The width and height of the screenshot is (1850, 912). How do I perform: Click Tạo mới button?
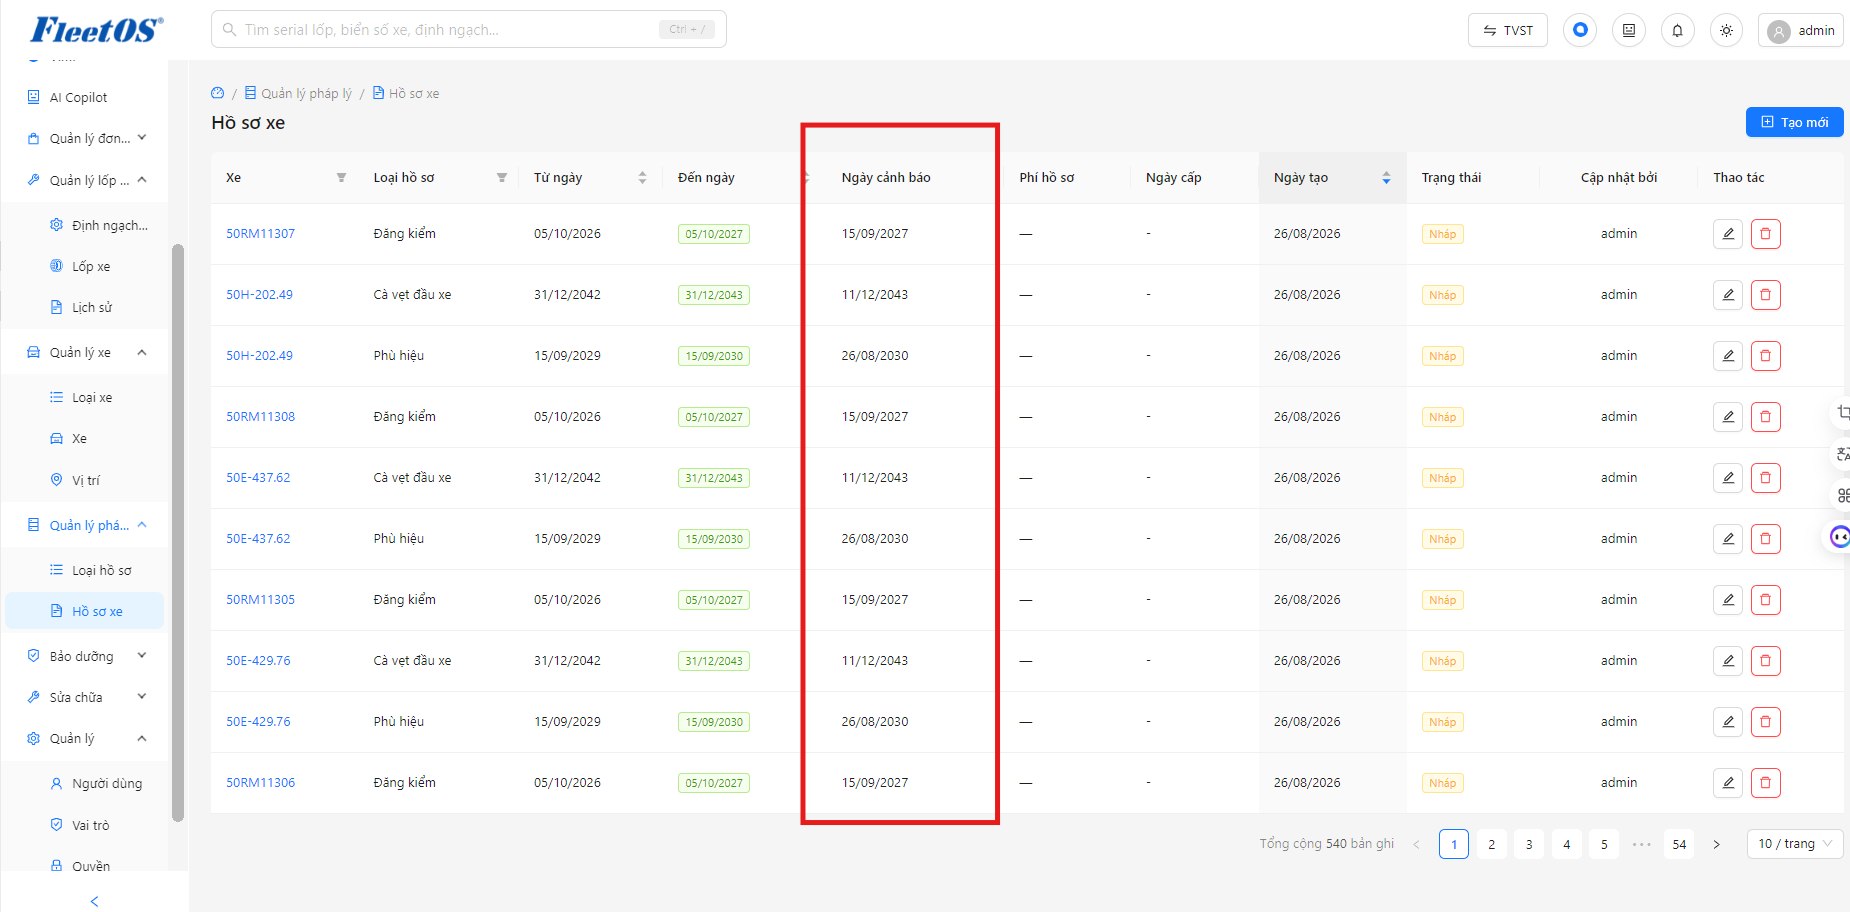[1795, 122]
